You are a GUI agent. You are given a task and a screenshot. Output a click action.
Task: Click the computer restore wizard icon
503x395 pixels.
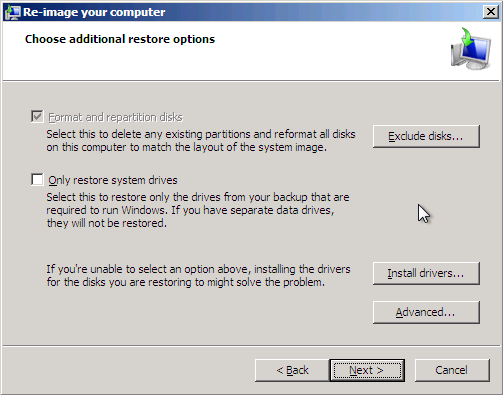point(471,49)
